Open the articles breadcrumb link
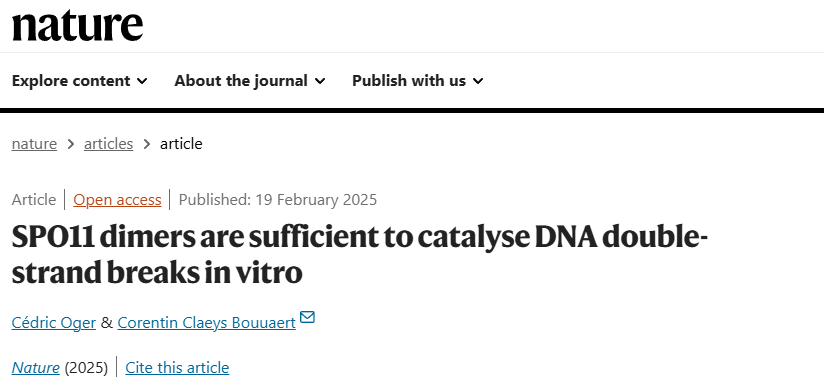The width and height of the screenshot is (824, 390). point(108,144)
